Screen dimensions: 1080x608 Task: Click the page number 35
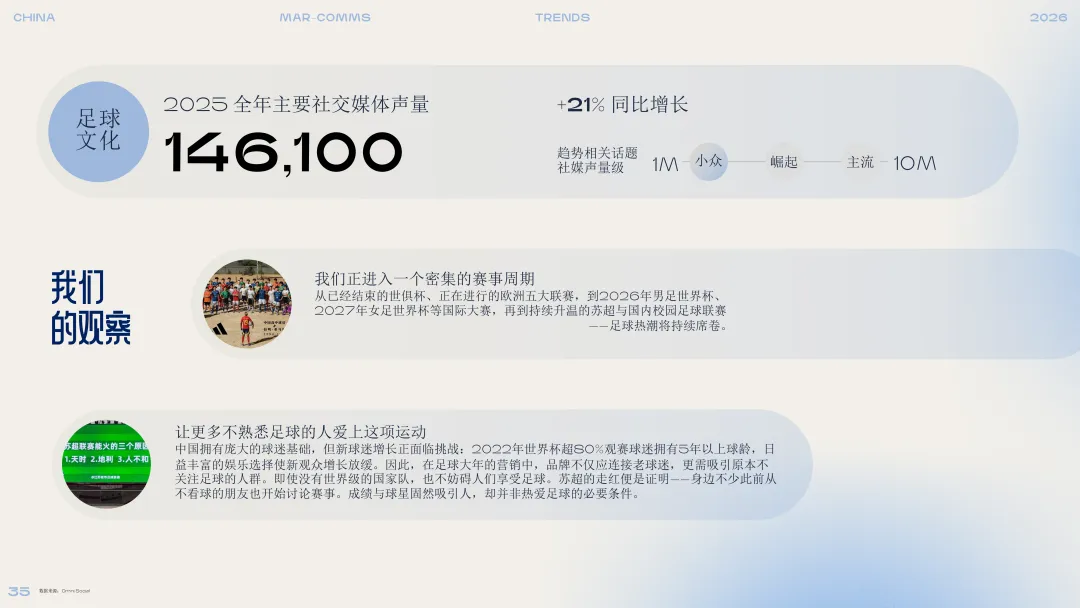(x=19, y=591)
